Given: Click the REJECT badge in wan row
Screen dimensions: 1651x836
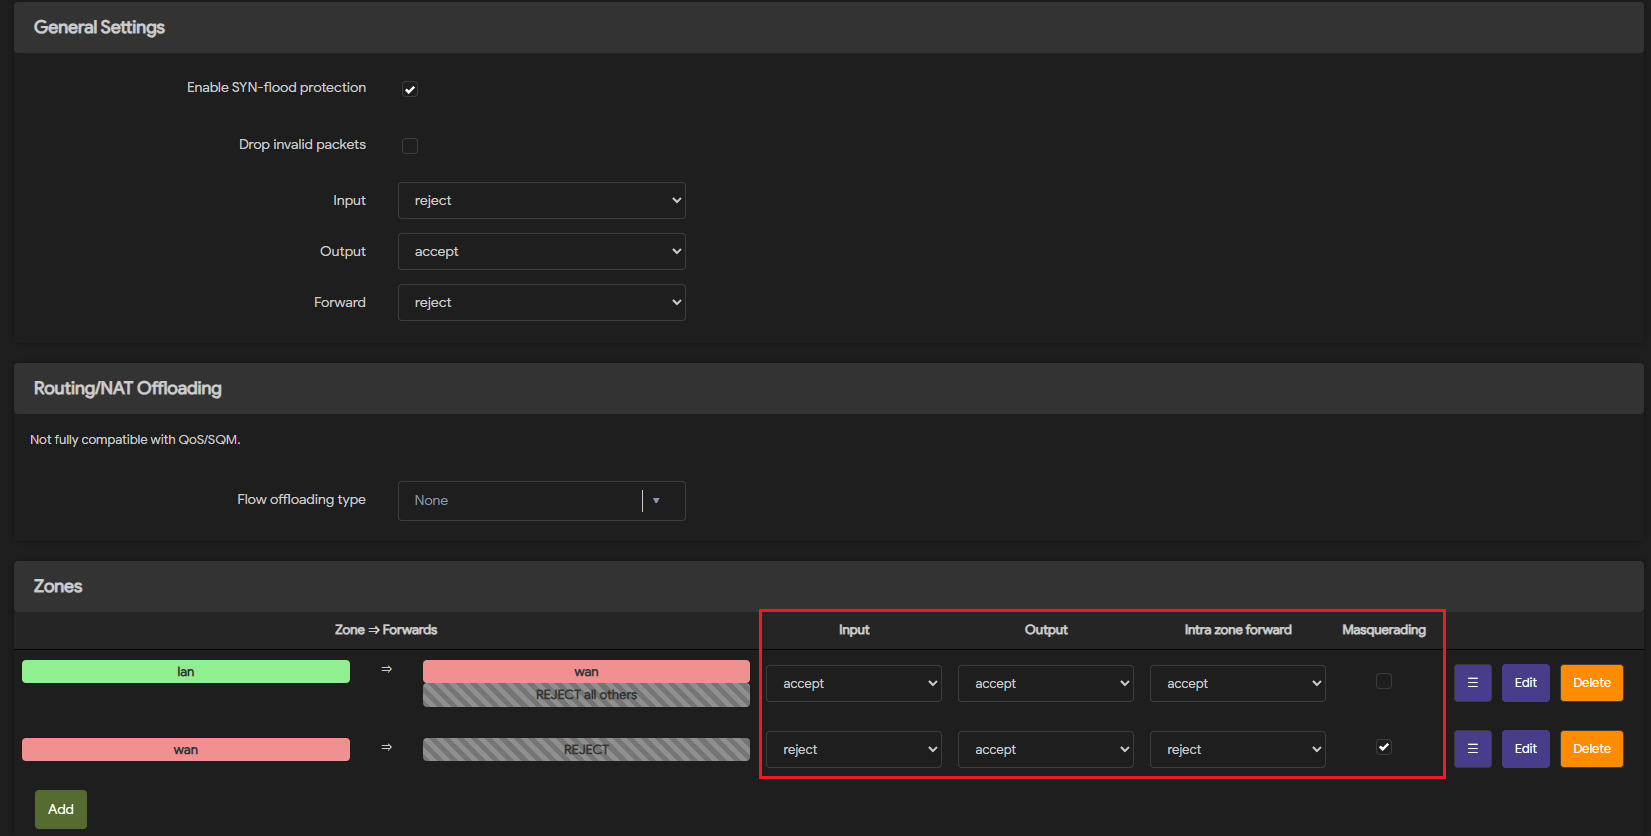Looking at the screenshot, I should (x=586, y=749).
